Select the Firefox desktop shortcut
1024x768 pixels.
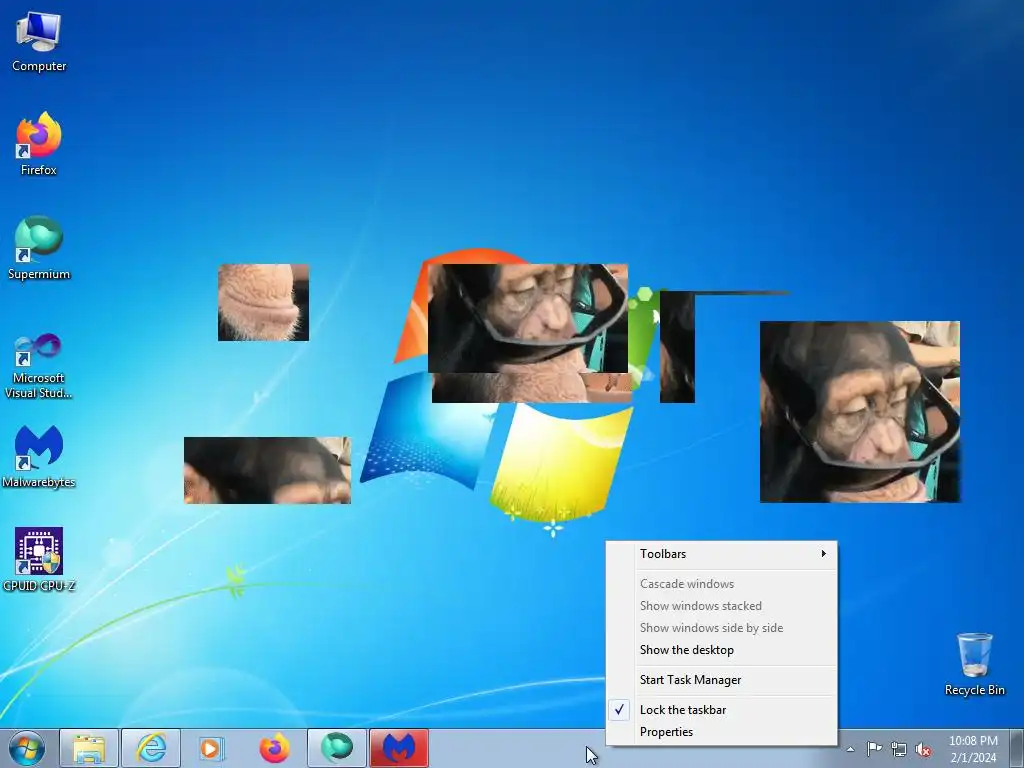pos(39,144)
